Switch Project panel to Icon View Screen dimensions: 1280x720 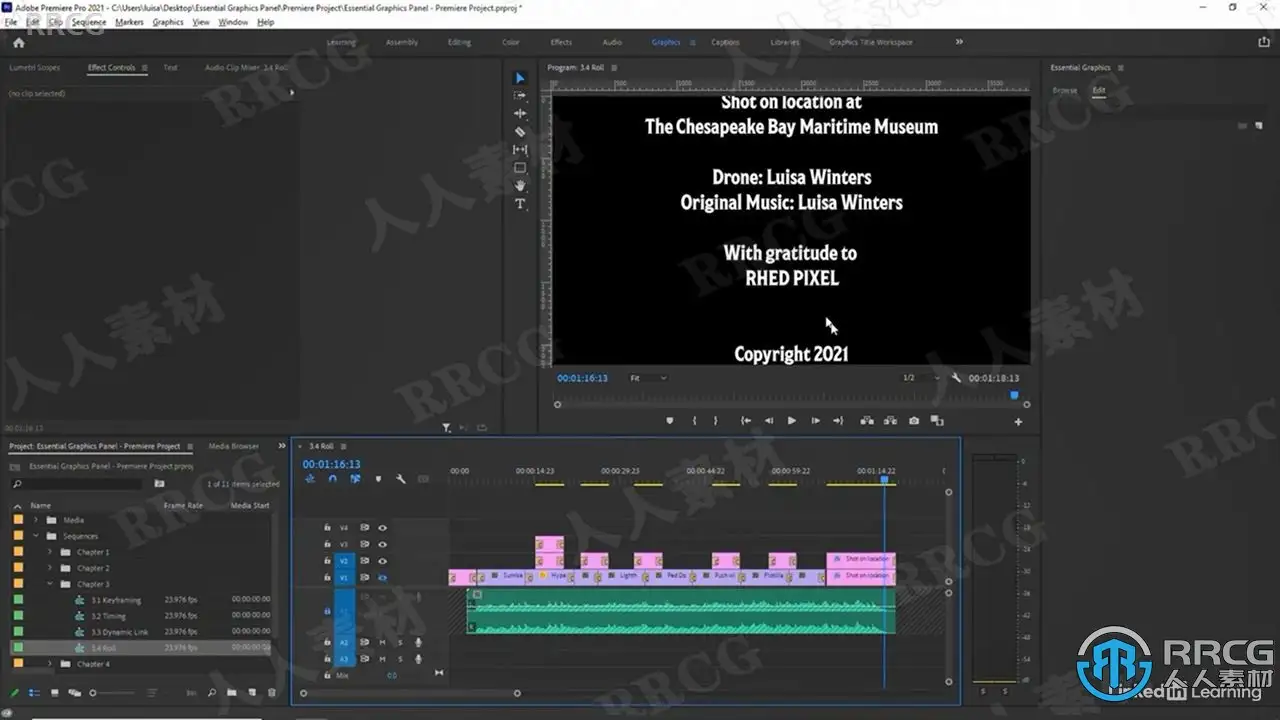click(x=56, y=692)
